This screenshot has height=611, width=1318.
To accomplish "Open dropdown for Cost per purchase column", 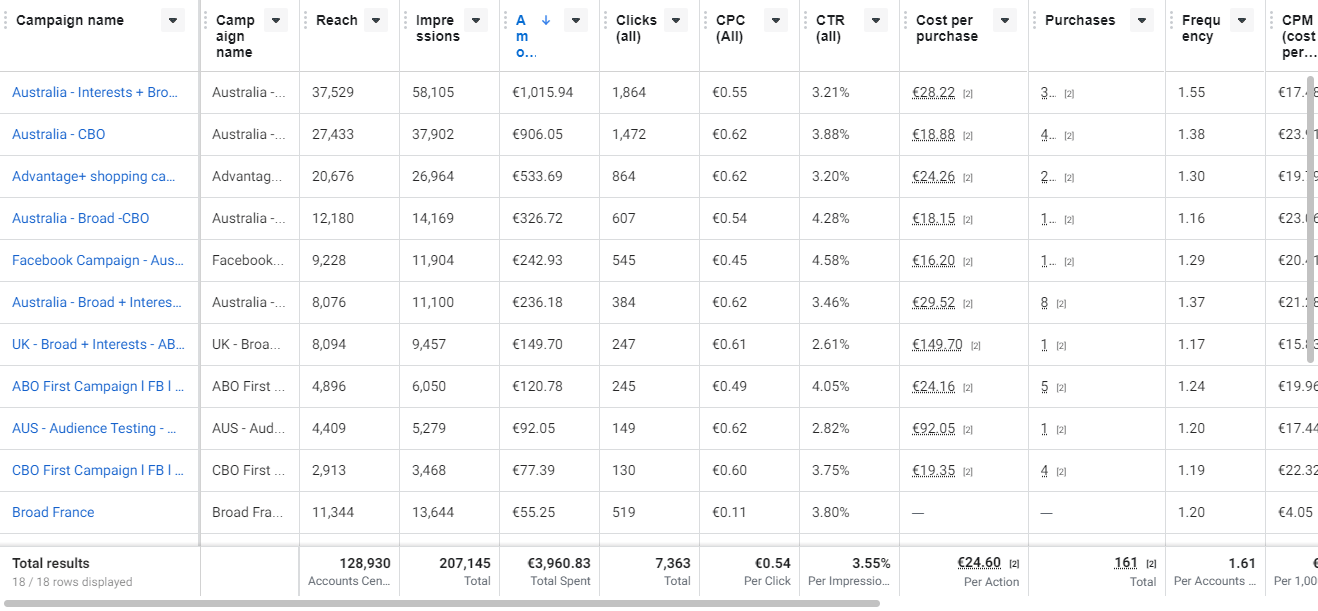I will click(x=1005, y=20).
